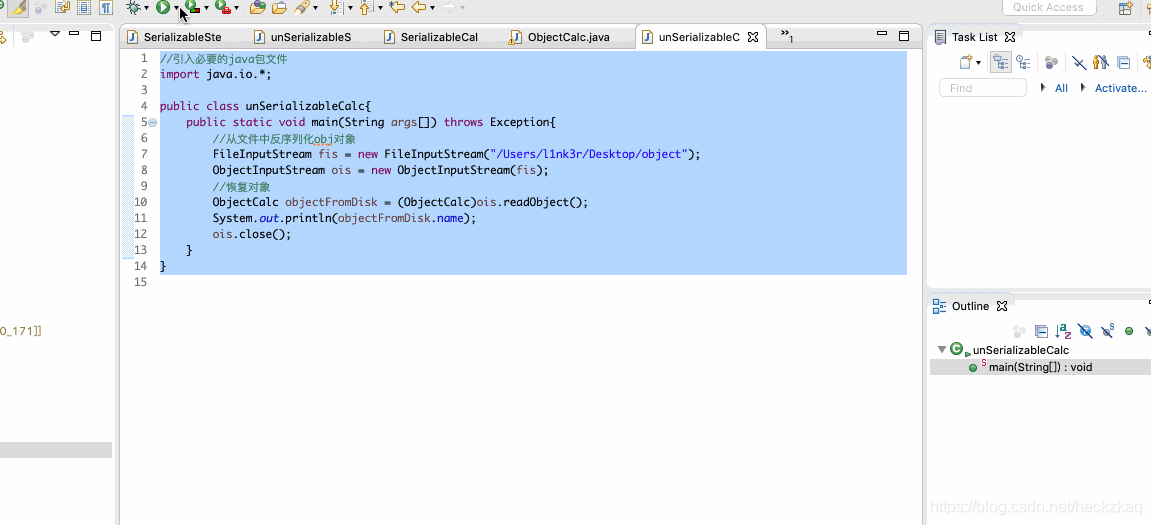Viewport: 1151px width, 525px height.
Task: Open the Search dropdown arrow
Action: (x=316, y=8)
